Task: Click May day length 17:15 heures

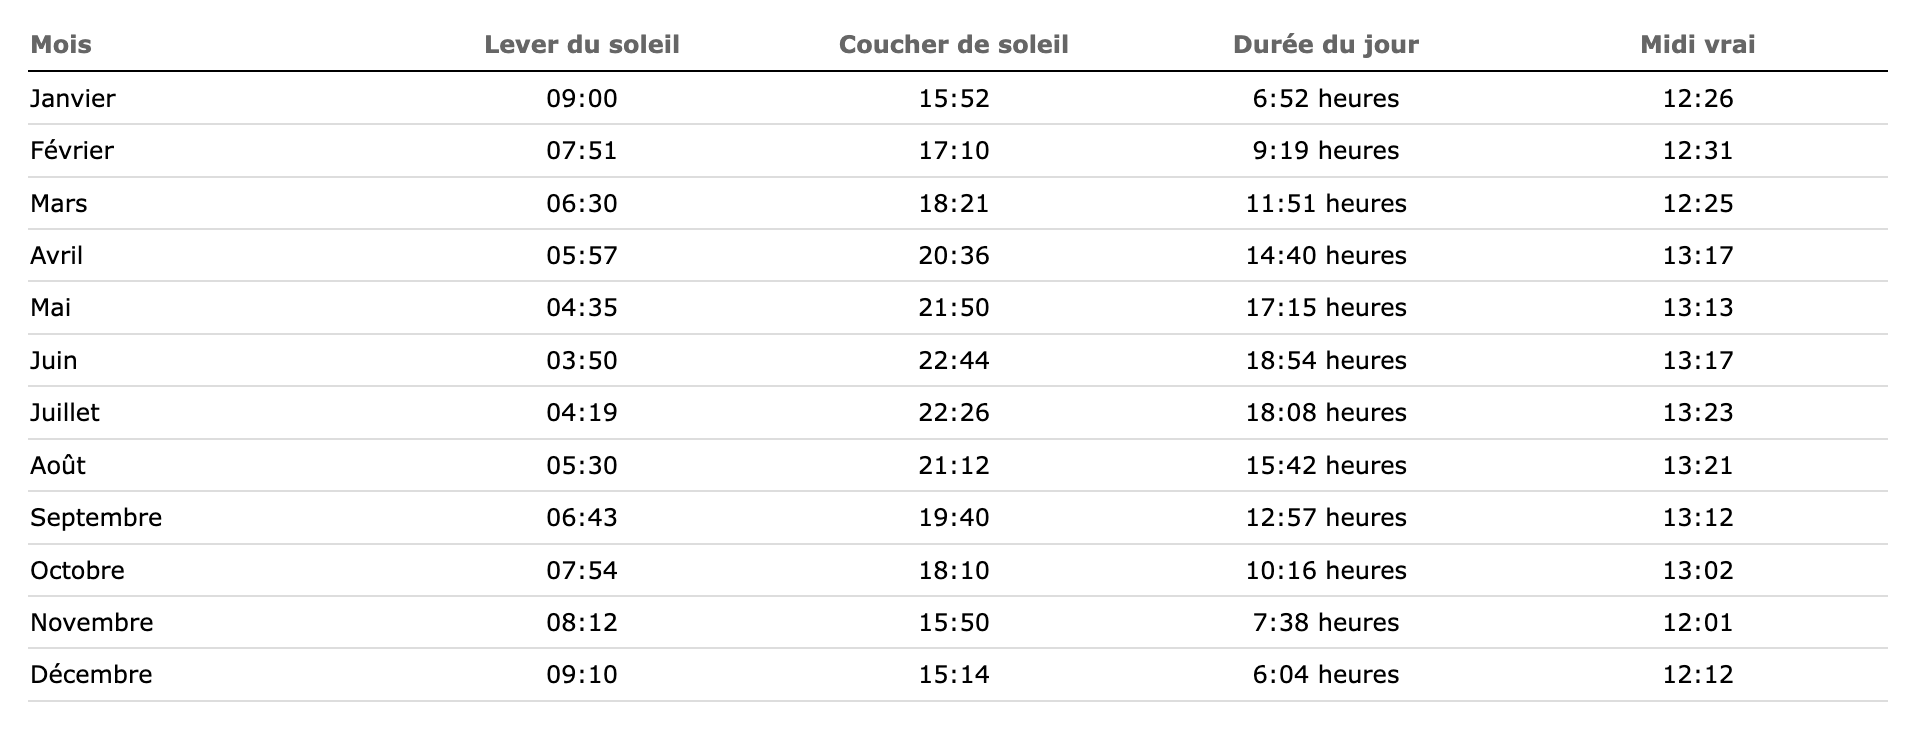Action: point(1325,308)
